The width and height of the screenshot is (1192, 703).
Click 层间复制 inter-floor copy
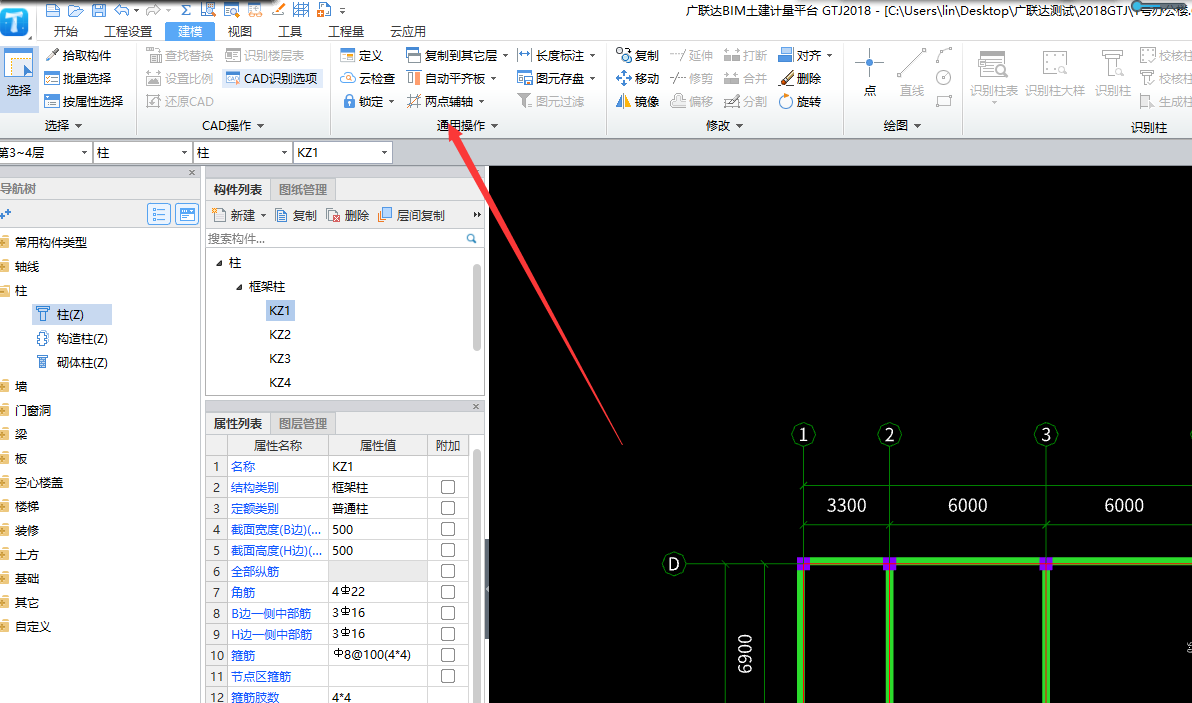412,215
